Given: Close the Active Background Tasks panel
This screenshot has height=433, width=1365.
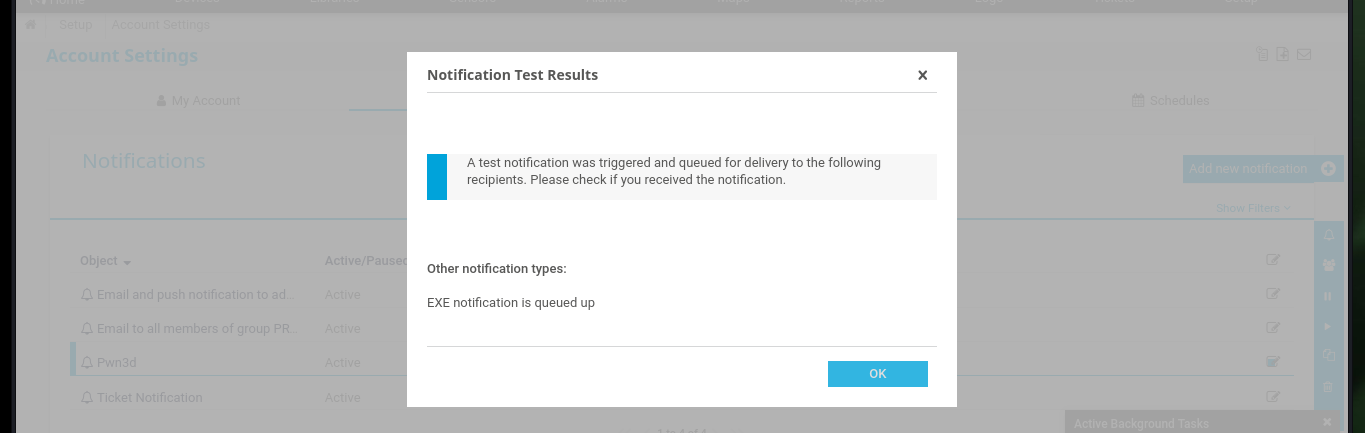Looking at the screenshot, I should point(1327,423).
